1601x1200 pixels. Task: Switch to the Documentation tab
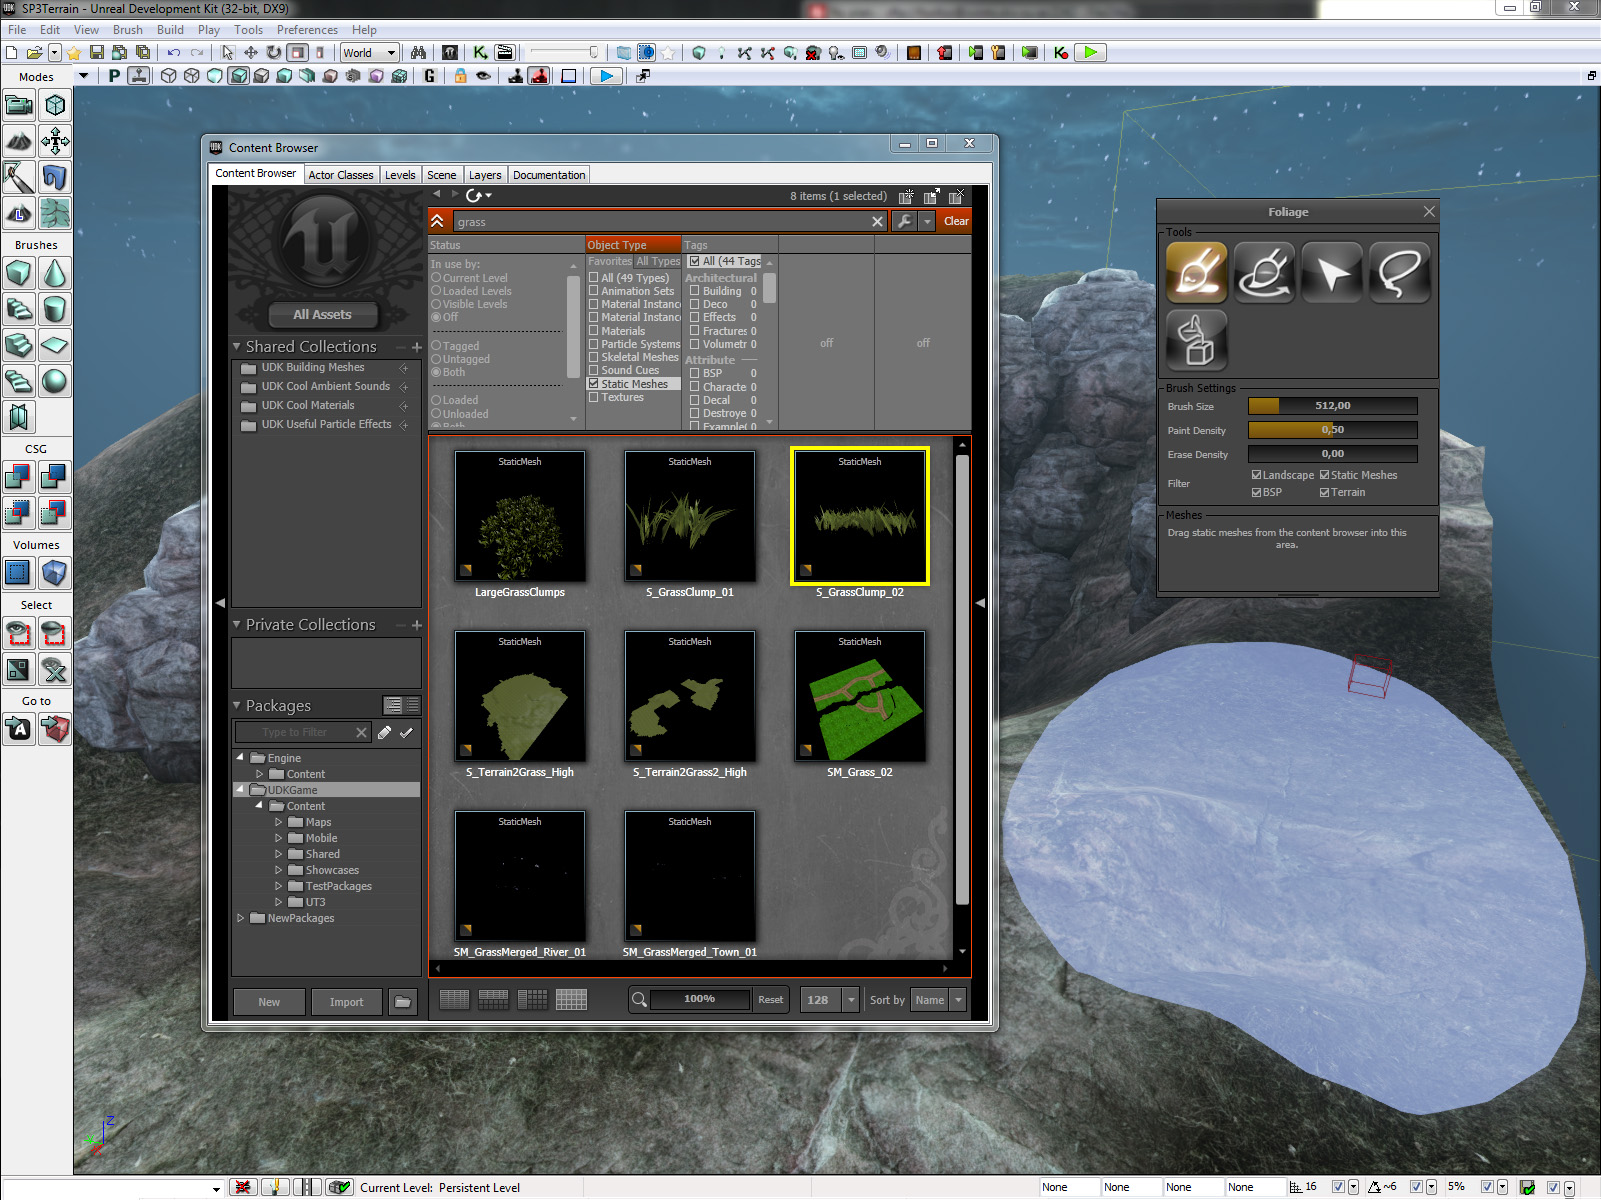coord(549,175)
